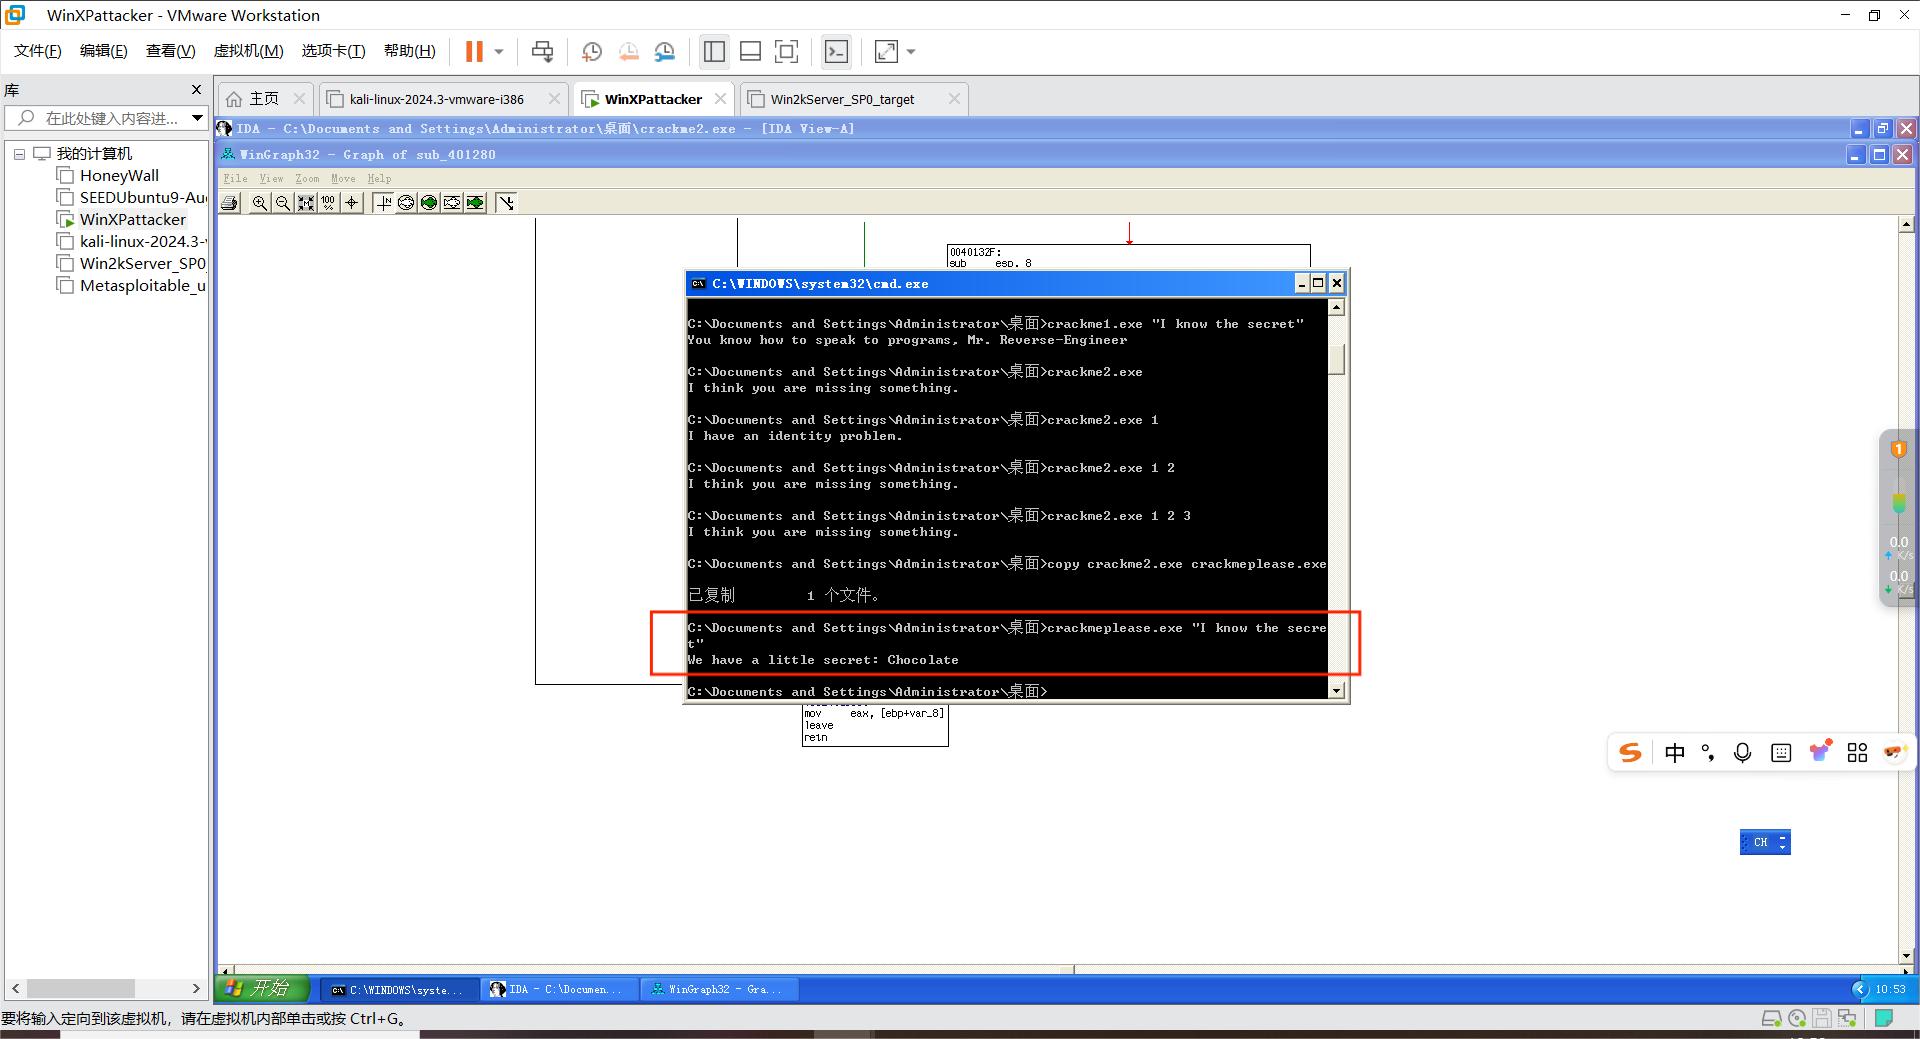1920x1039 pixels.
Task: Click the Sogou soft keyboard icon
Action: tap(1781, 753)
